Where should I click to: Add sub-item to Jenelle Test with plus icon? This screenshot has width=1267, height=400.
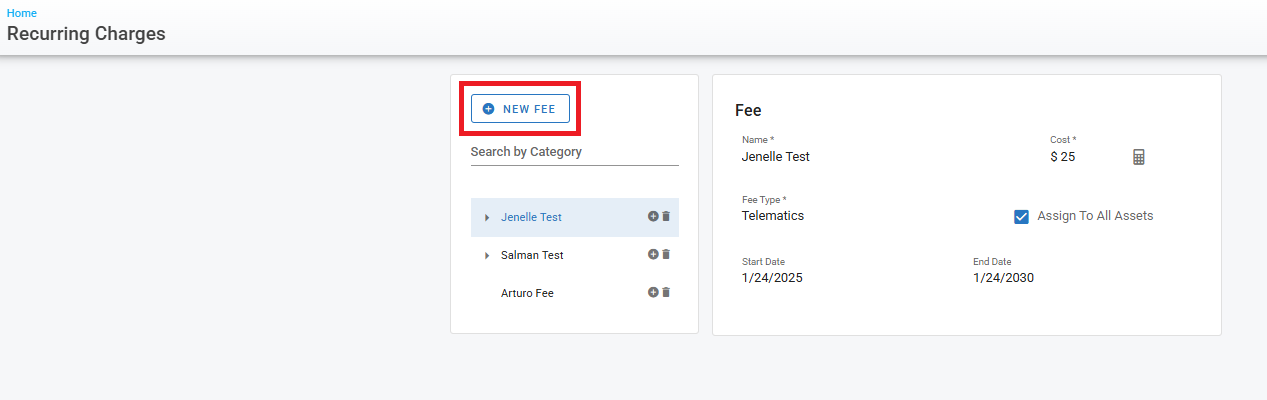653,216
